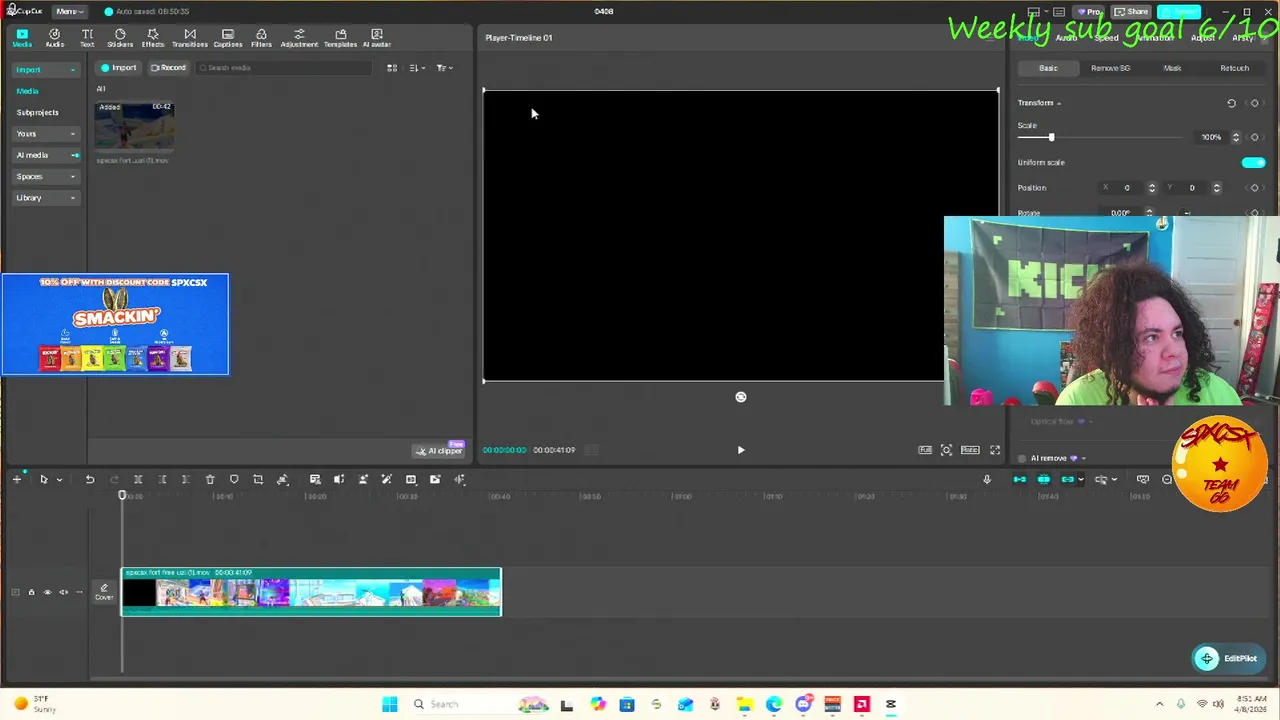Image resolution: width=1280 pixels, height=720 pixels.
Task: Open full screen preview icon
Action: (995, 450)
